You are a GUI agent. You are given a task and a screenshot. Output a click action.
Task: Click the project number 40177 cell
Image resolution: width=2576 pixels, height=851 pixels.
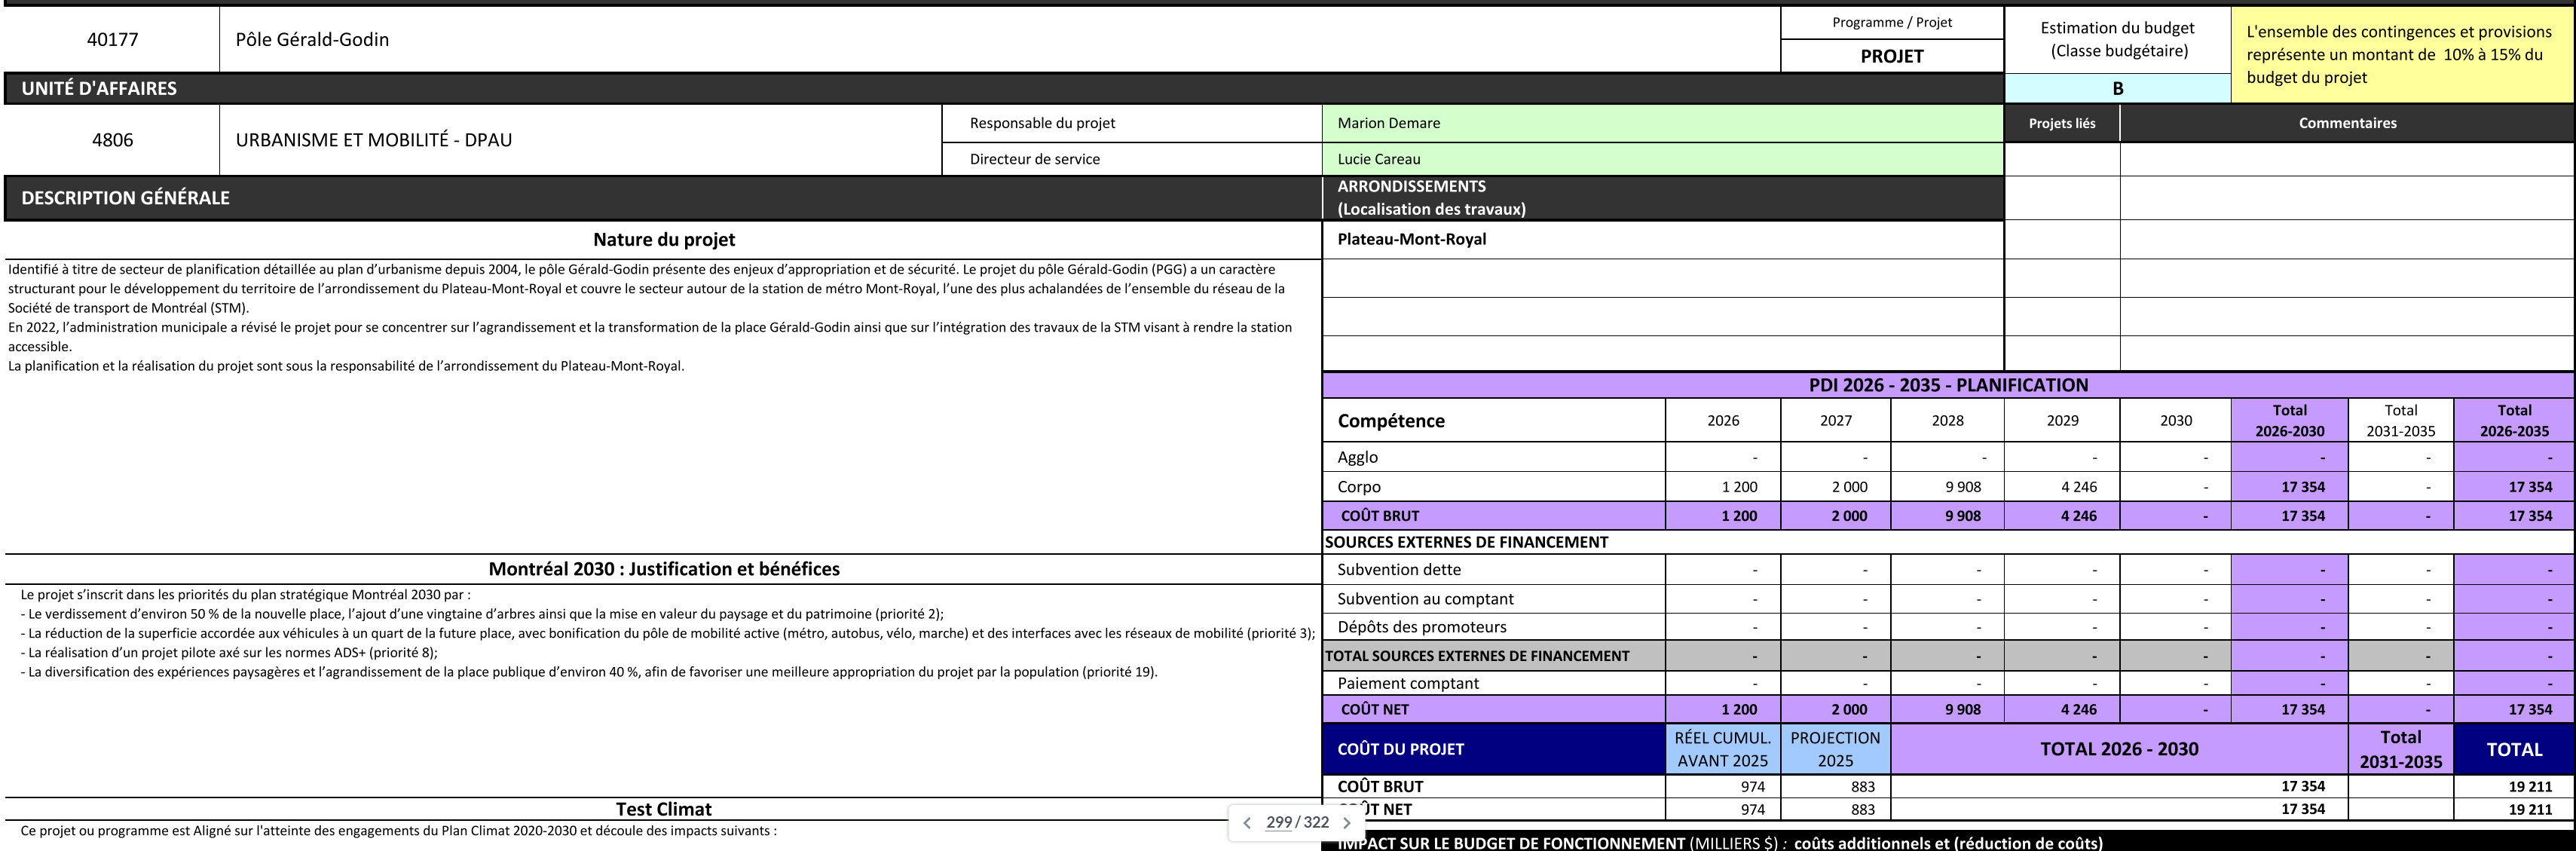[x=112, y=40]
